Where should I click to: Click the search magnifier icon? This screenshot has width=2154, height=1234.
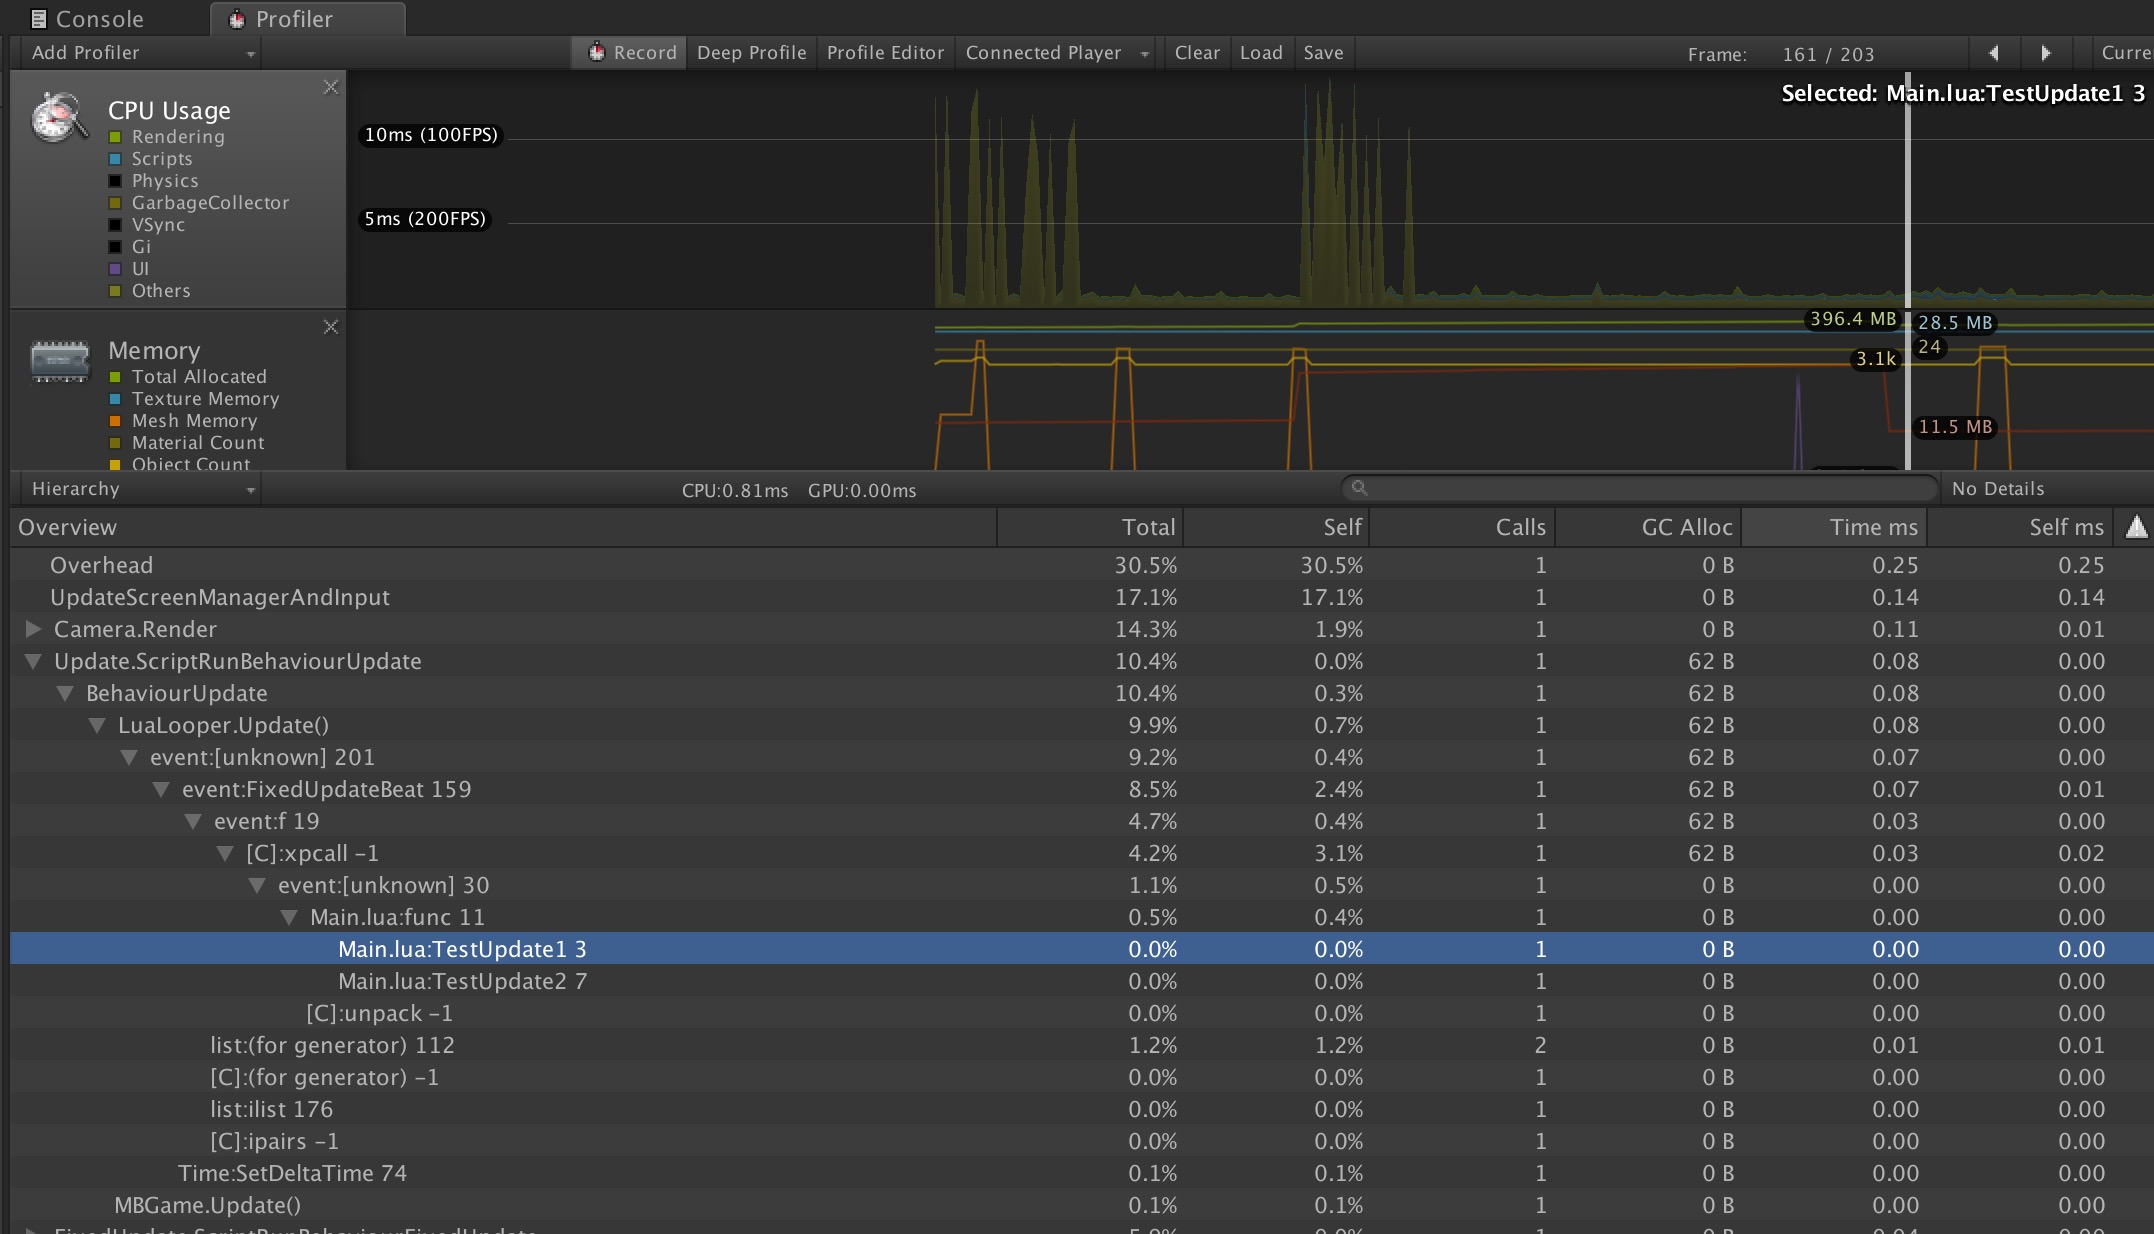point(1359,488)
